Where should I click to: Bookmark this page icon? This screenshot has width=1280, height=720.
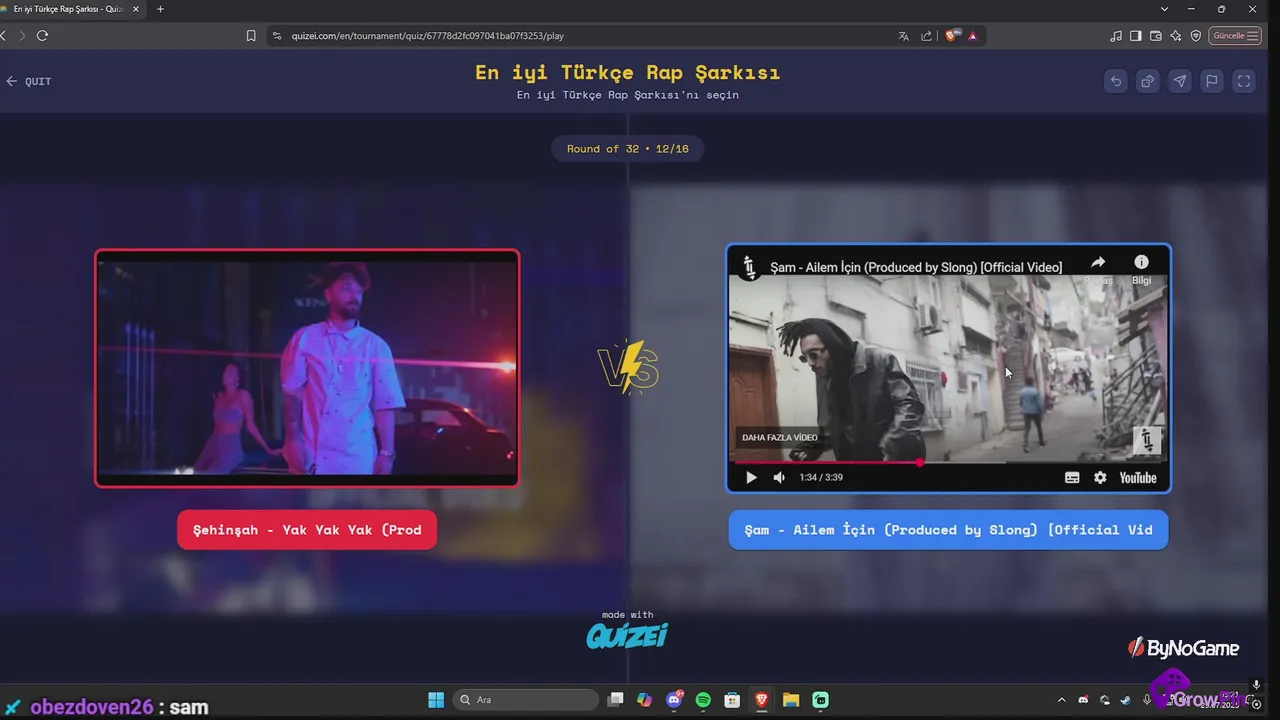click(251, 36)
